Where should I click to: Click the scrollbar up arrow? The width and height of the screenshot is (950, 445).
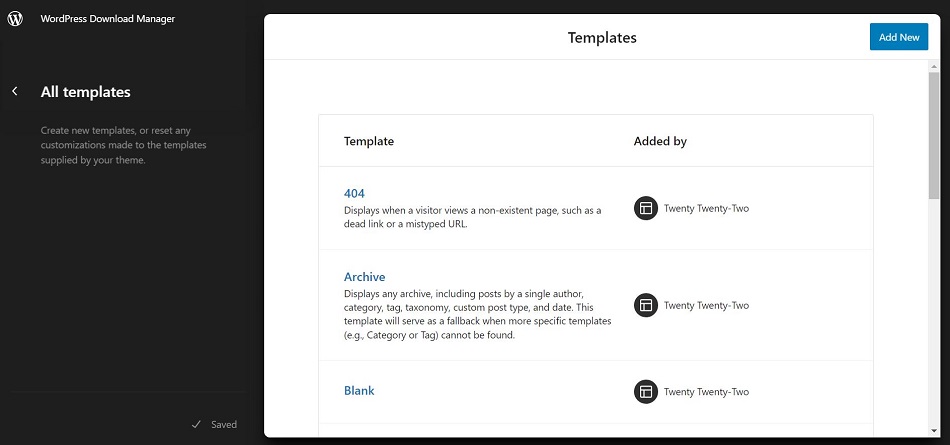[x=934, y=66]
